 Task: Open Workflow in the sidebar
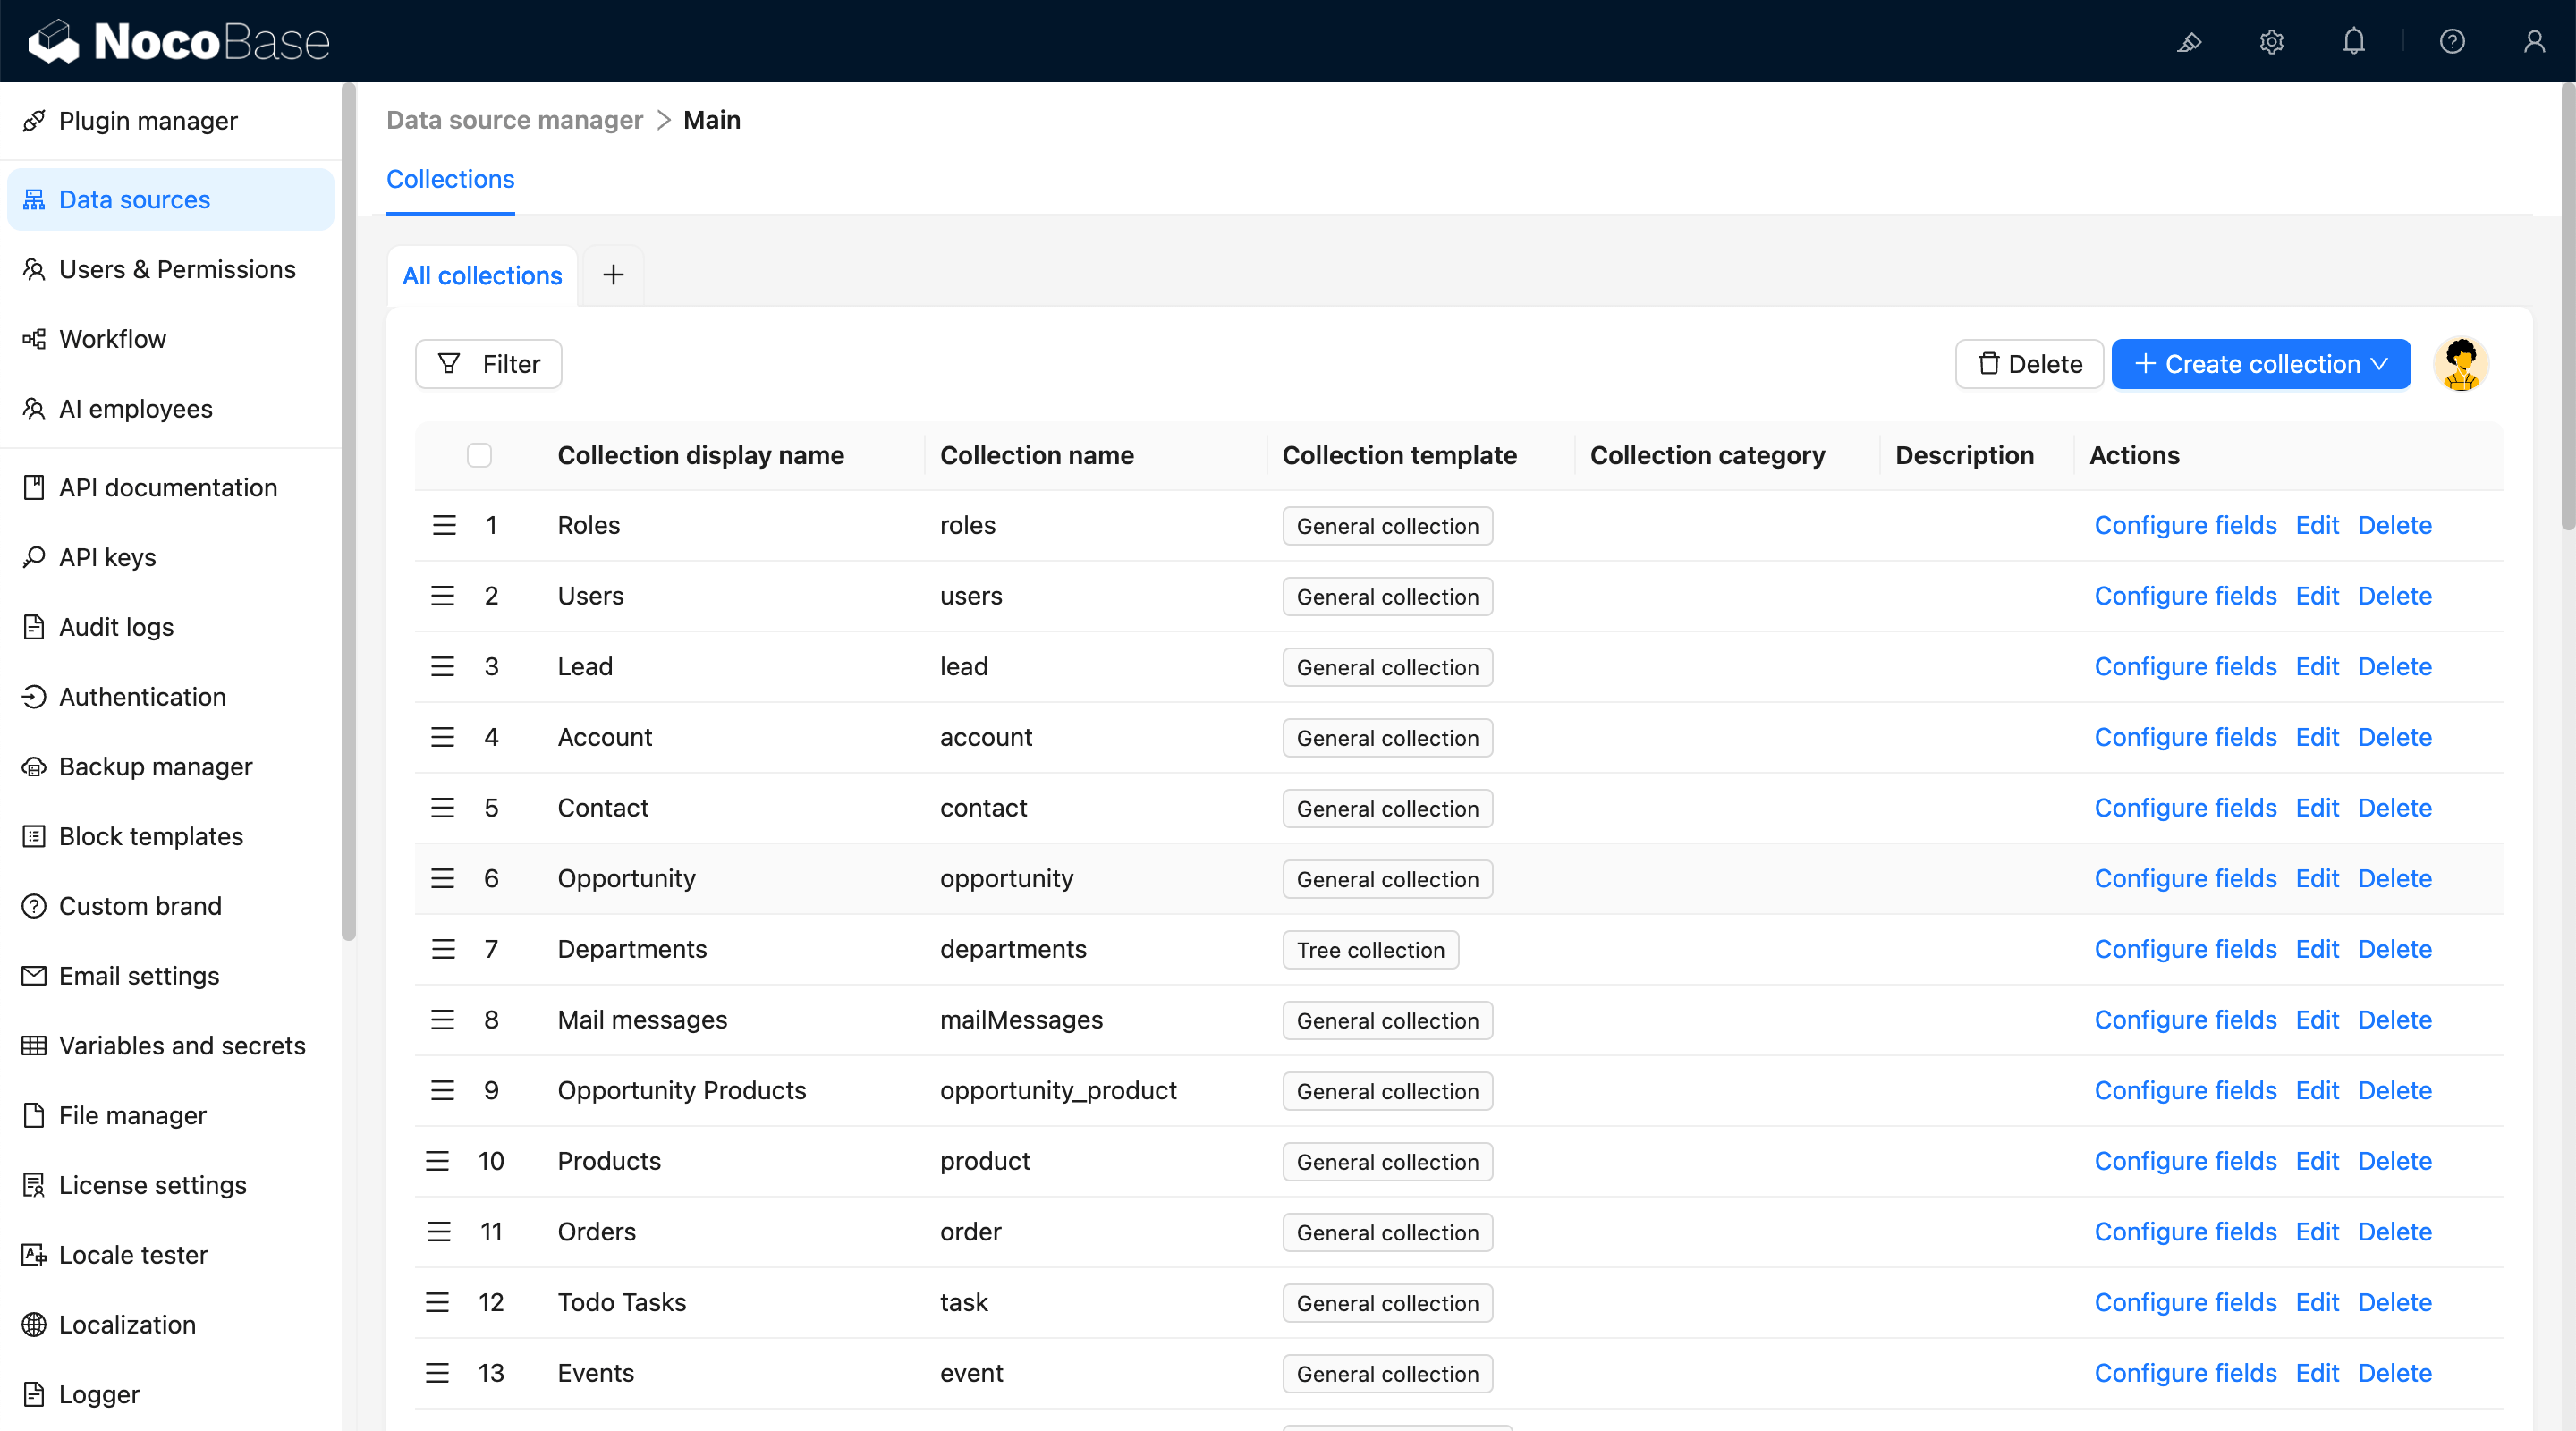point(112,339)
